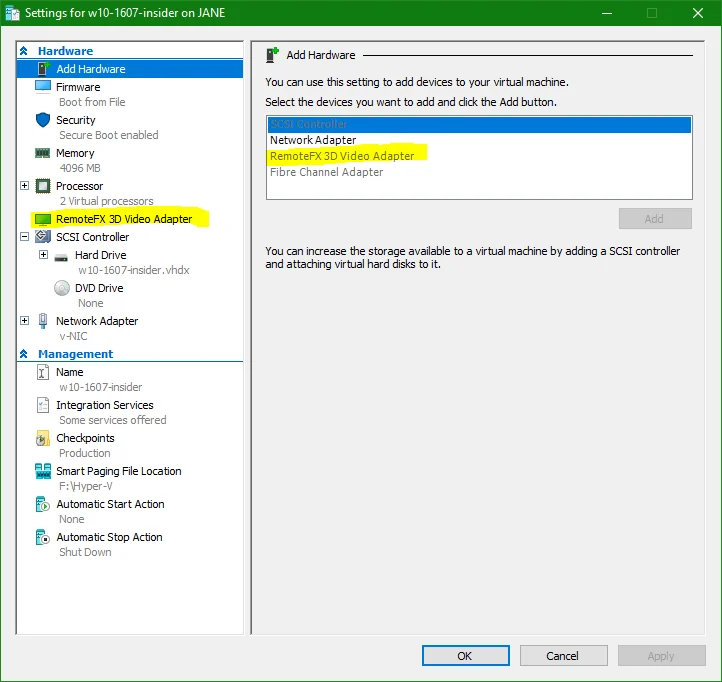
Task: Select Network Adapter in the hardware tree
Action: 97,321
